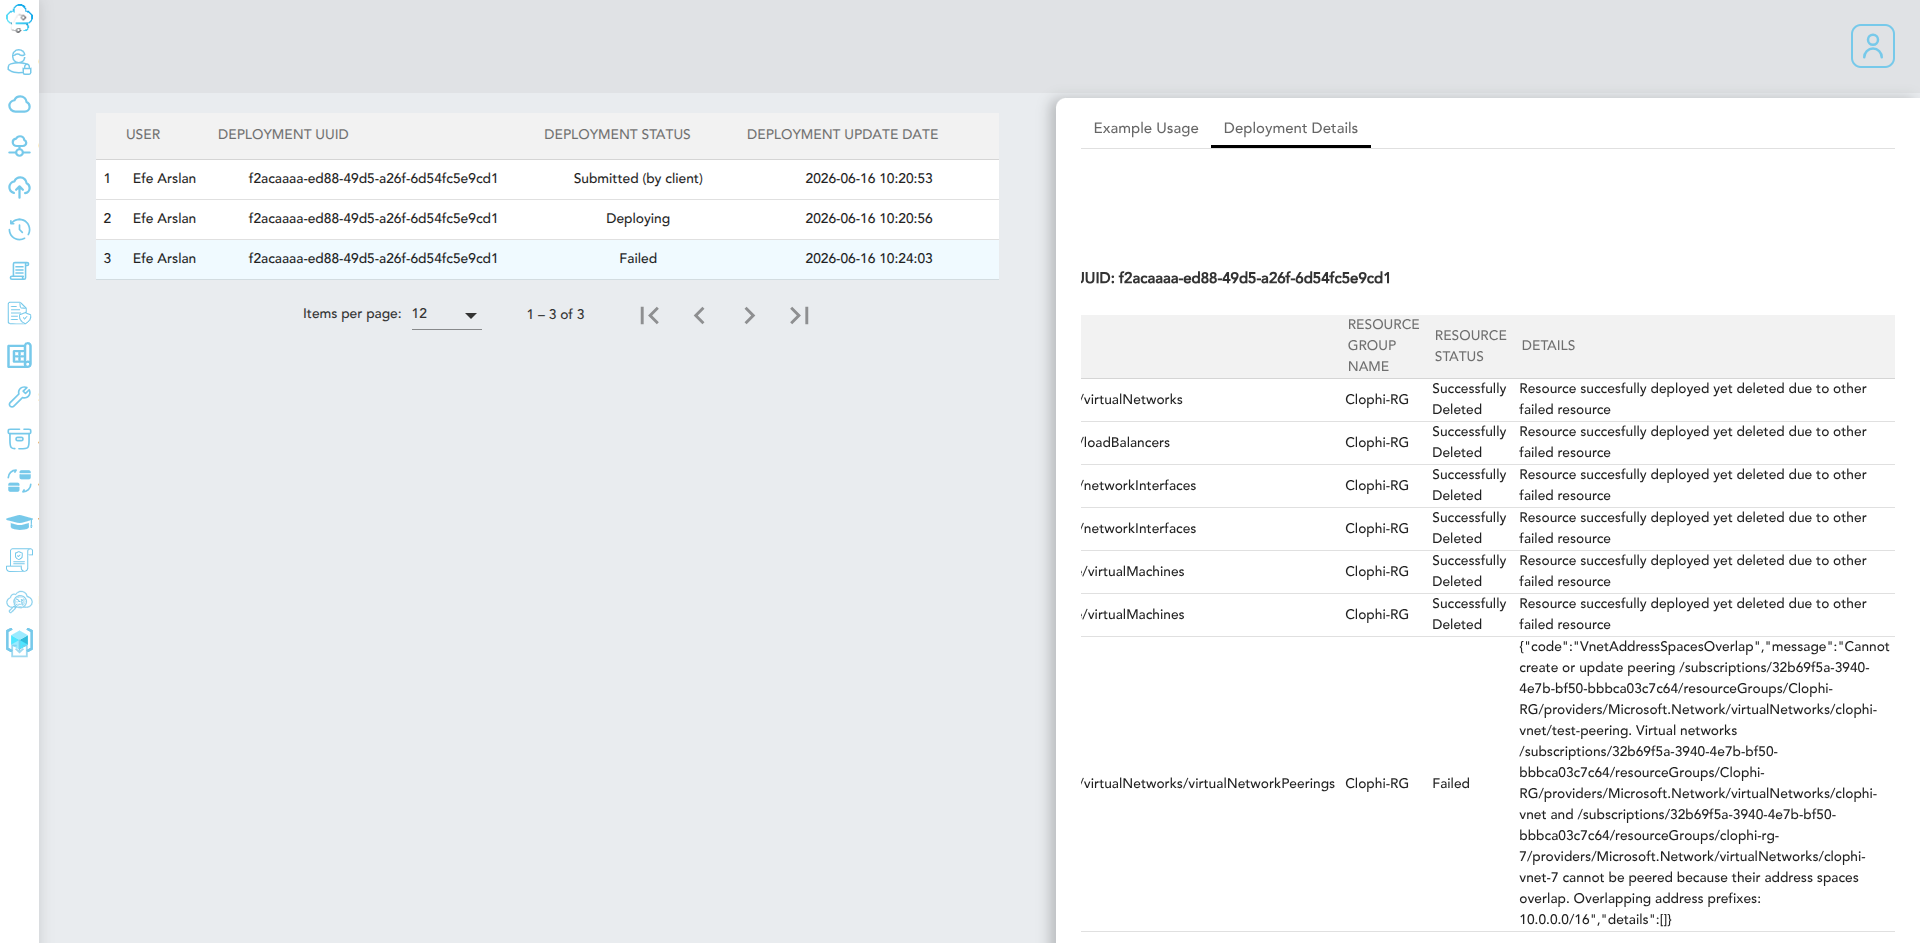The width and height of the screenshot is (1920, 943).
Task: Select the Submitted (by client) deployment row
Action: coord(547,179)
